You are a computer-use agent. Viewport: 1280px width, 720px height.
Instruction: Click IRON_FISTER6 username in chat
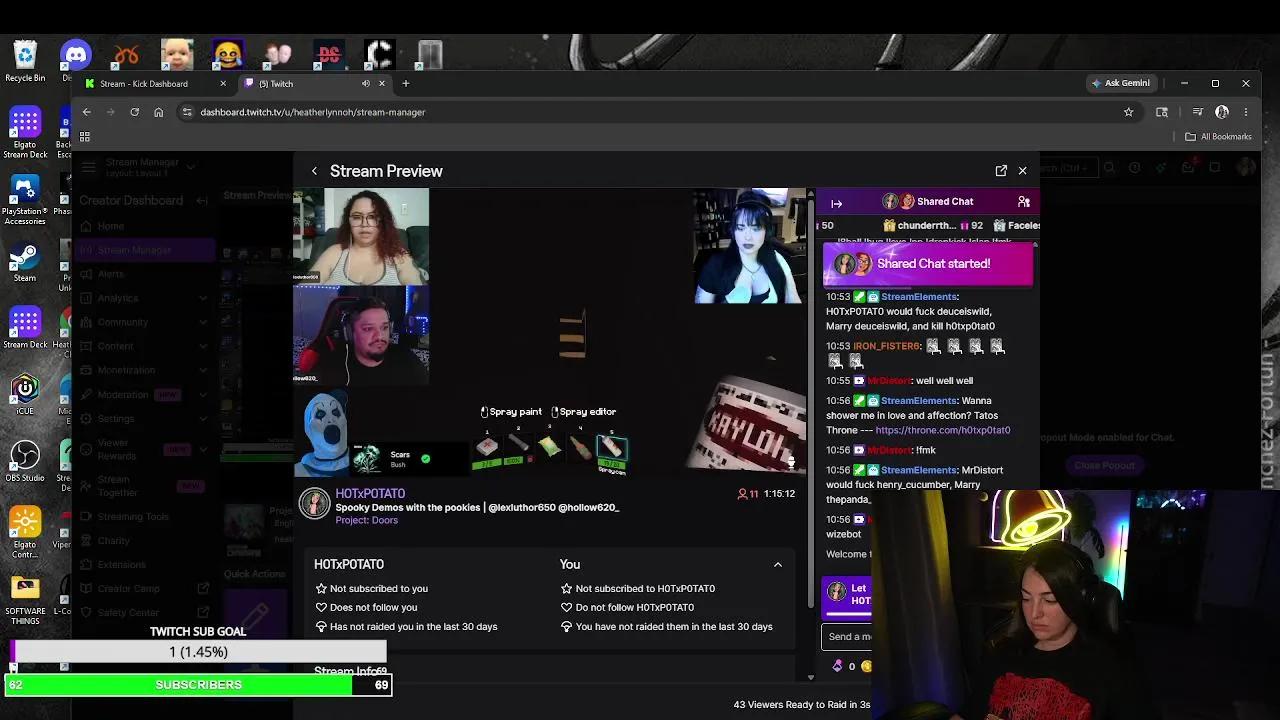[886, 346]
